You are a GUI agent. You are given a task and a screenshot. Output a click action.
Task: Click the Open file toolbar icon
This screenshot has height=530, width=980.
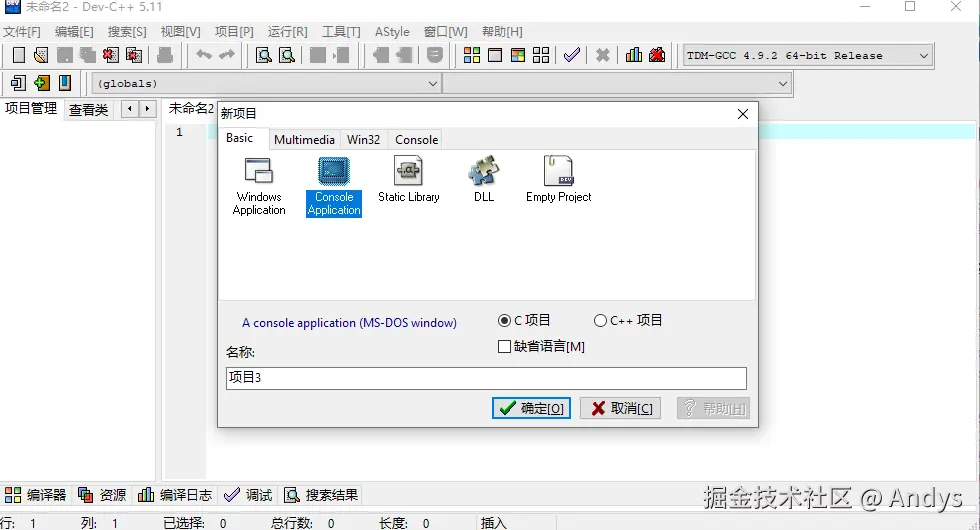point(41,55)
